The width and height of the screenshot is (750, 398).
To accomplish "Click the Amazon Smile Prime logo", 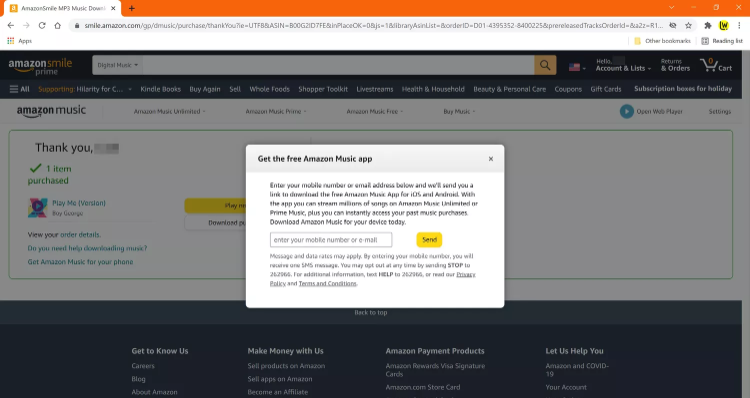I will tap(40, 66).
